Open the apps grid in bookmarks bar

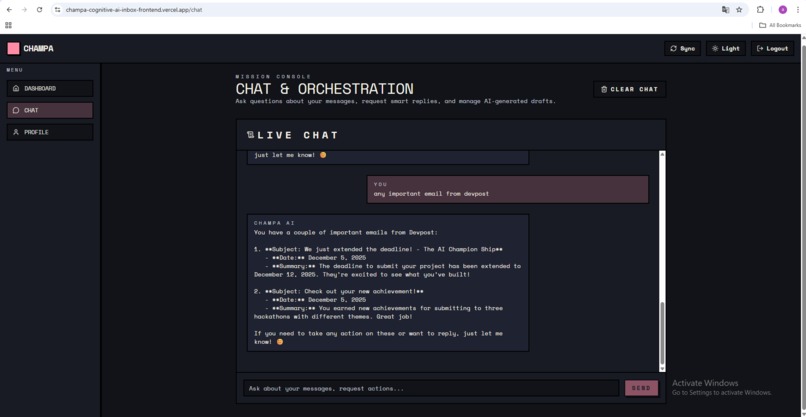(8, 25)
